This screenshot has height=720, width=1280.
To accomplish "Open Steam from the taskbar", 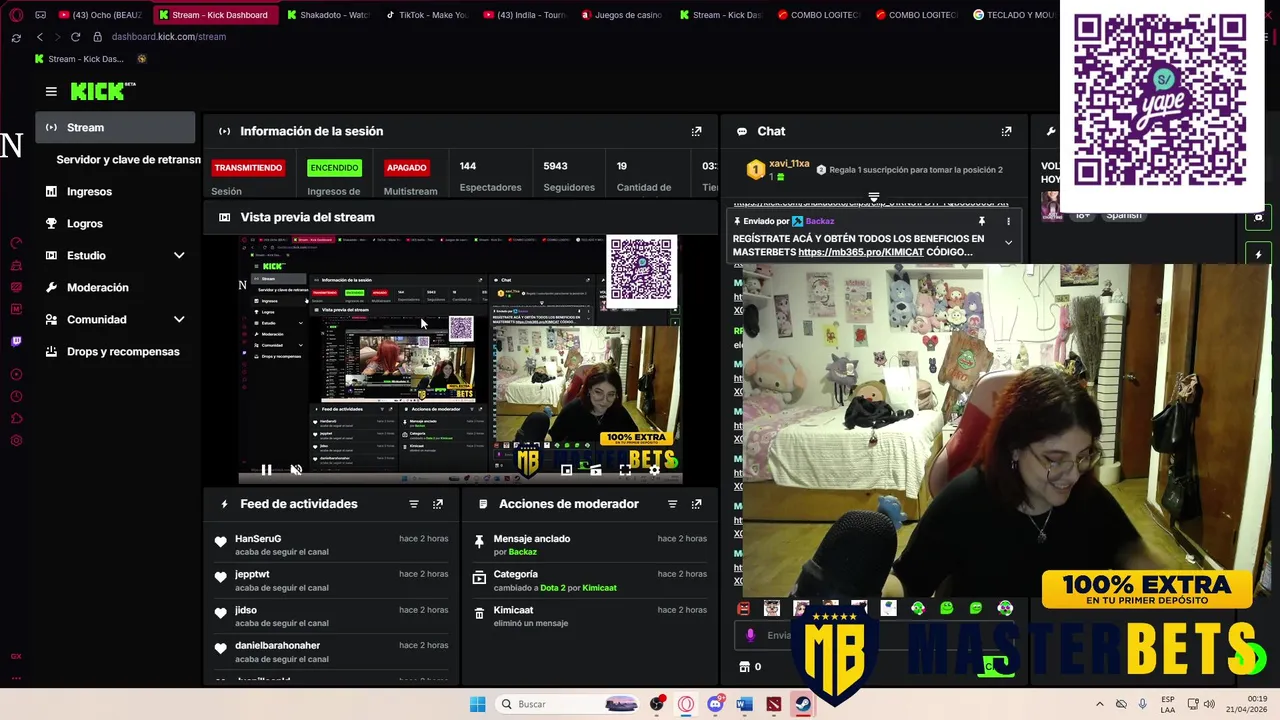I will coord(803,704).
